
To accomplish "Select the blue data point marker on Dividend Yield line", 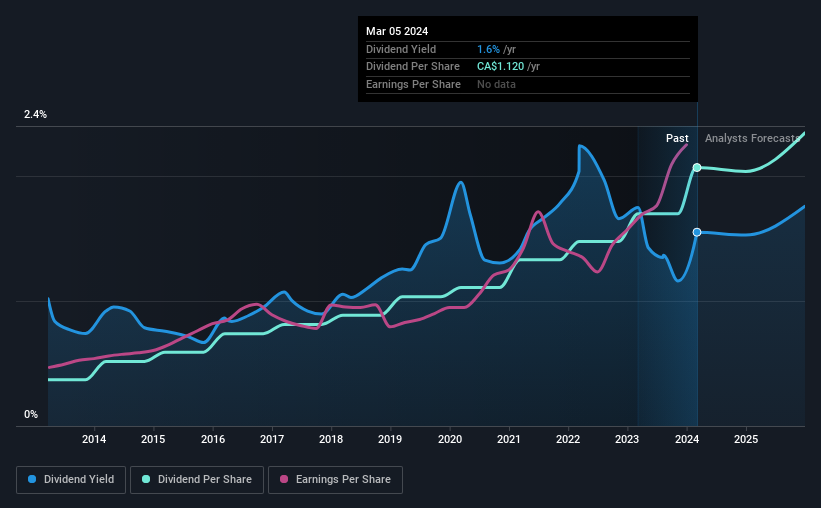I will [697, 232].
